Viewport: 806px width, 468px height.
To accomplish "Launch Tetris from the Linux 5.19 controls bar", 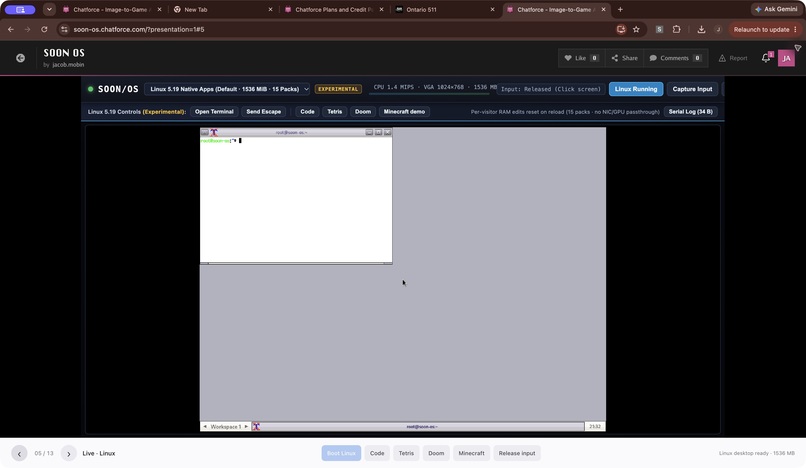I will coord(335,112).
